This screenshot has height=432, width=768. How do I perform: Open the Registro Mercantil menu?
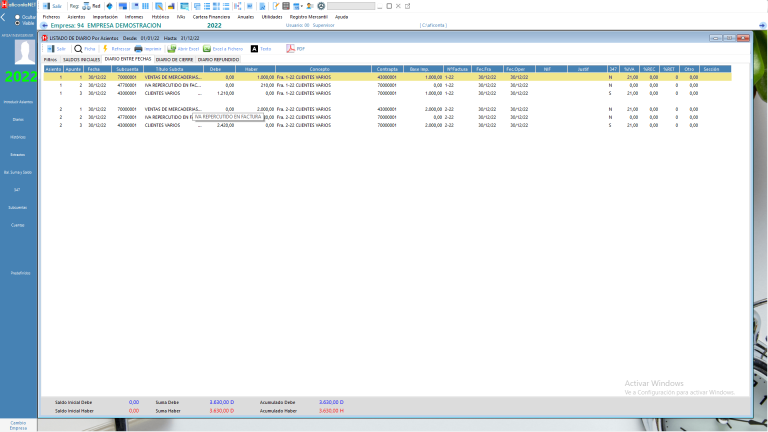[x=308, y=17]
